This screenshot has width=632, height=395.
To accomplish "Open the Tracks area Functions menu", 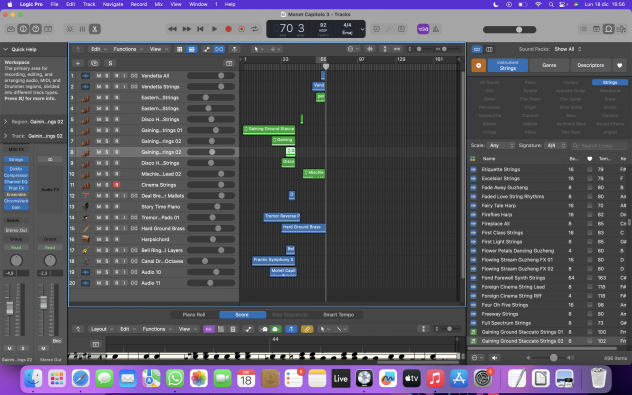I will coord(128,49).
